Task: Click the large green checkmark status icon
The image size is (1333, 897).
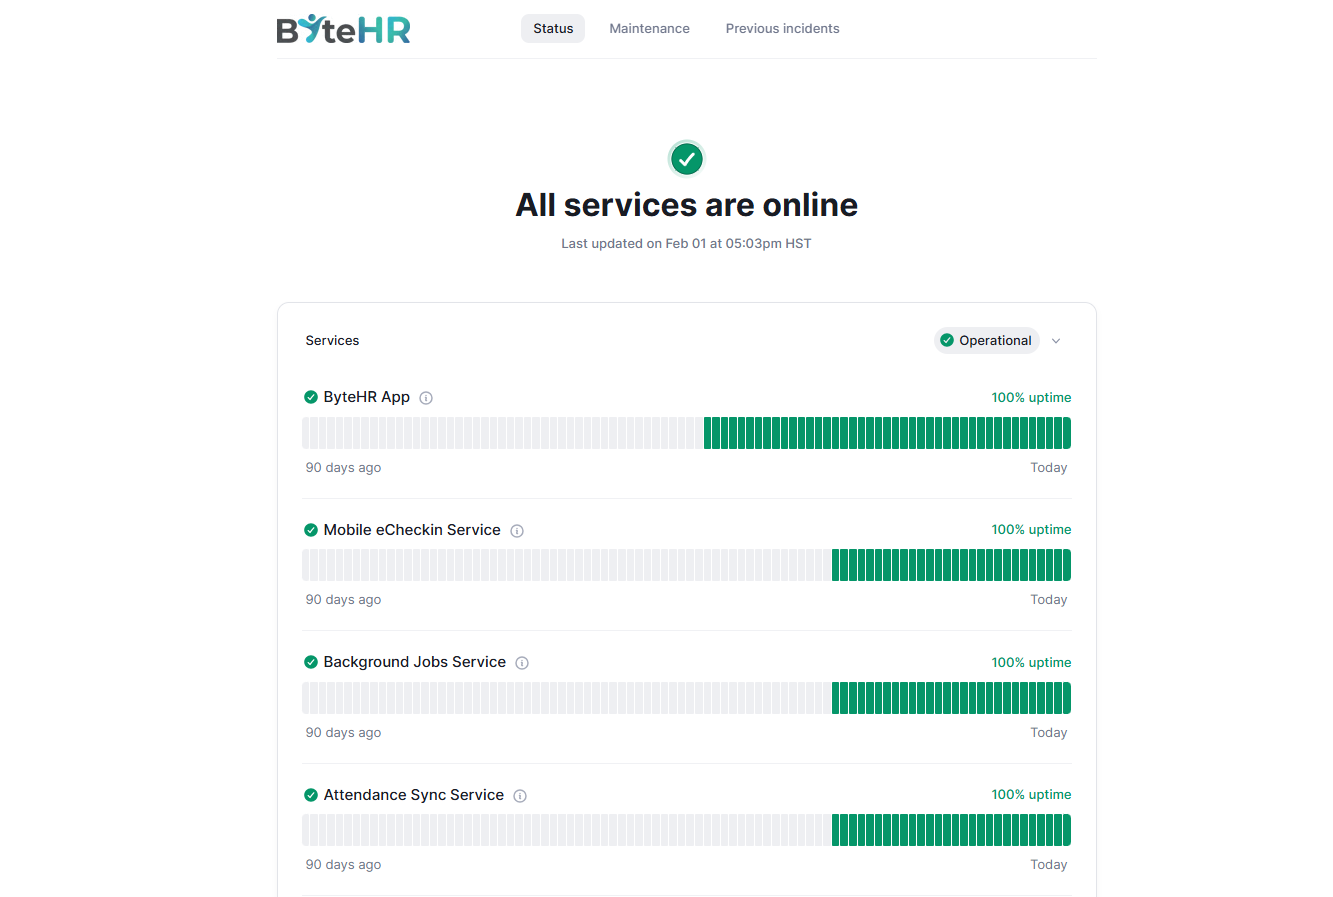Action: point(686,159)
